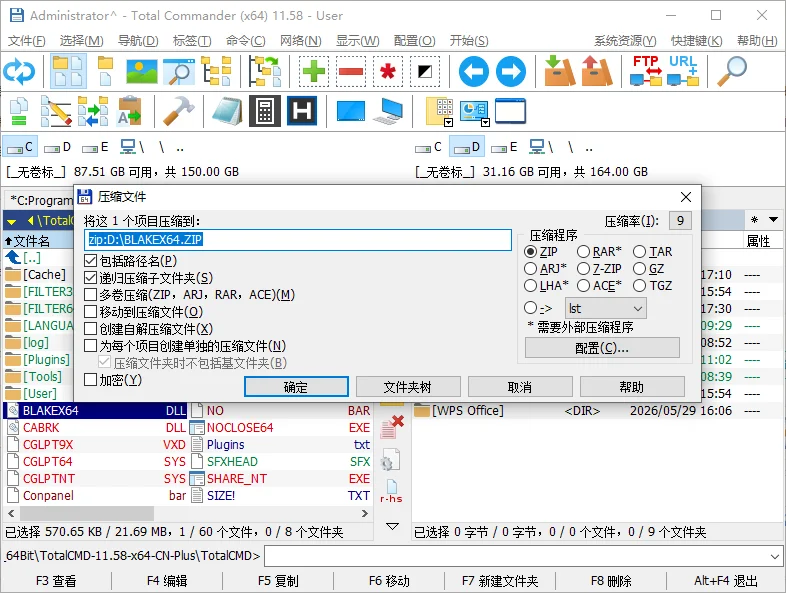Click the green plus select group icon
Viewport: 786px width, 593px height.
[314, 72]
